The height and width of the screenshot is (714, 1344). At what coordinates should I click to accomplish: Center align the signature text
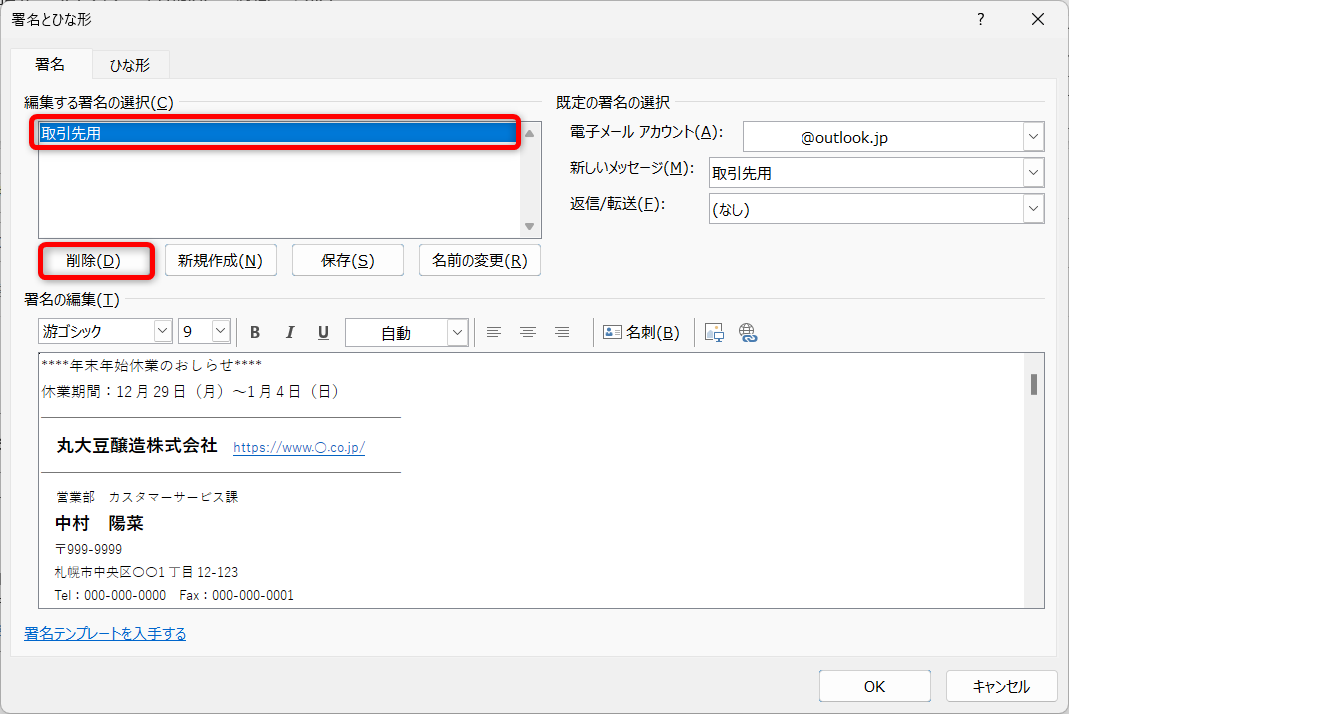pos(528,333)
